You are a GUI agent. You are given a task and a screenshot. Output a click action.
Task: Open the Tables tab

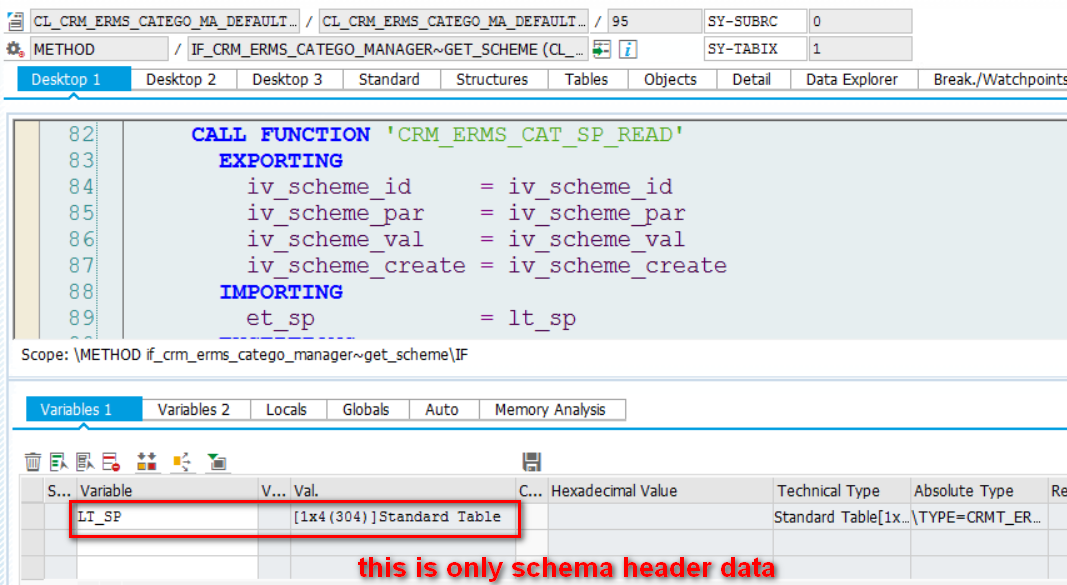(x=587, y=80)
